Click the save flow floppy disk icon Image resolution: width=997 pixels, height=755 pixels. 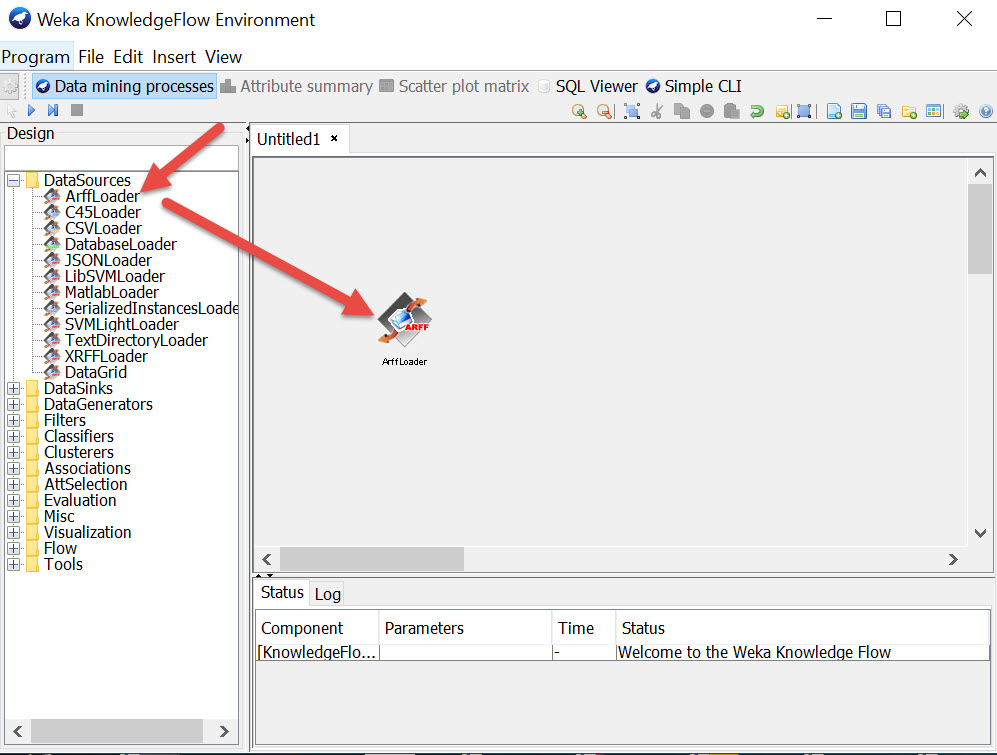coord(858,111)
